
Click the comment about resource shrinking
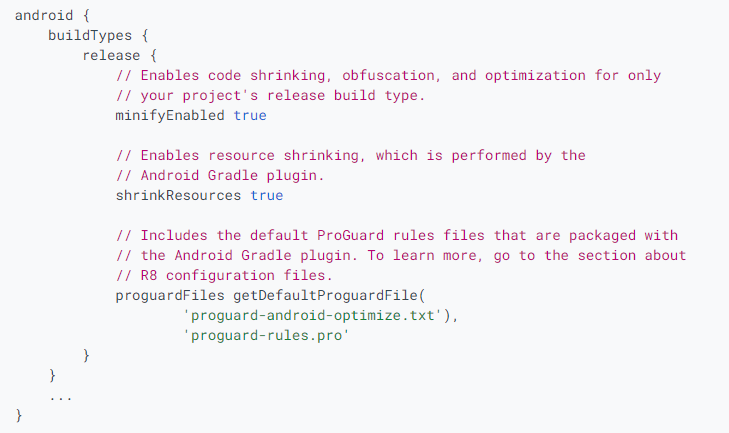point(351,155)
